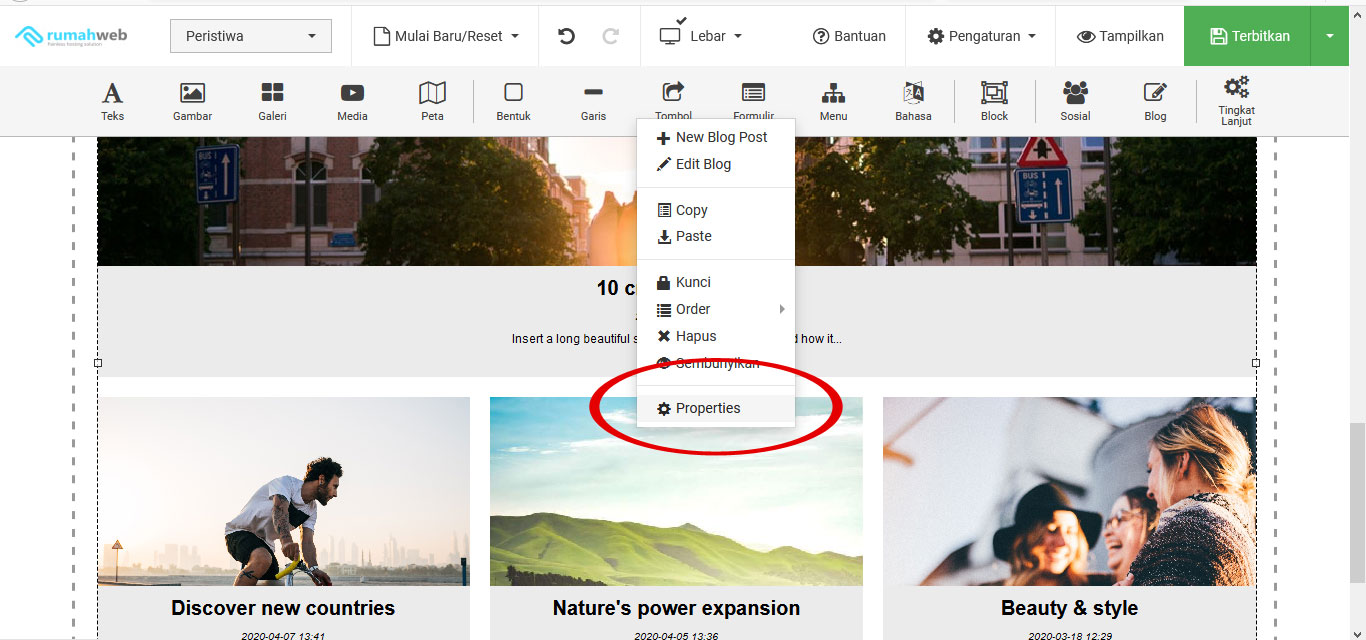
Task: Open the arrow dropdown beside Terbitkan
Action: pyautogui.click(x=1329, y=36)
